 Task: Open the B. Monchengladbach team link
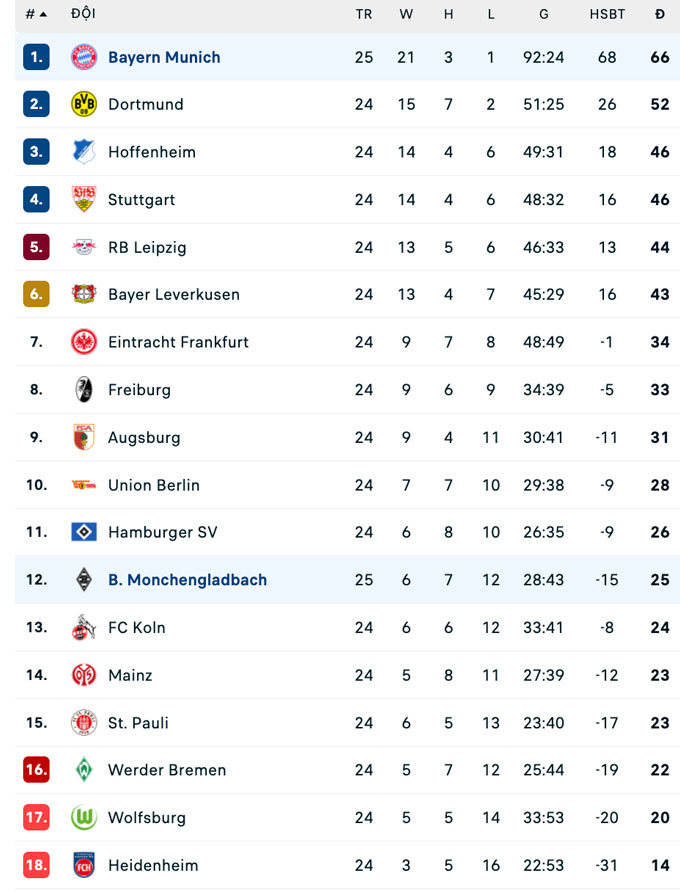point(187,580)
